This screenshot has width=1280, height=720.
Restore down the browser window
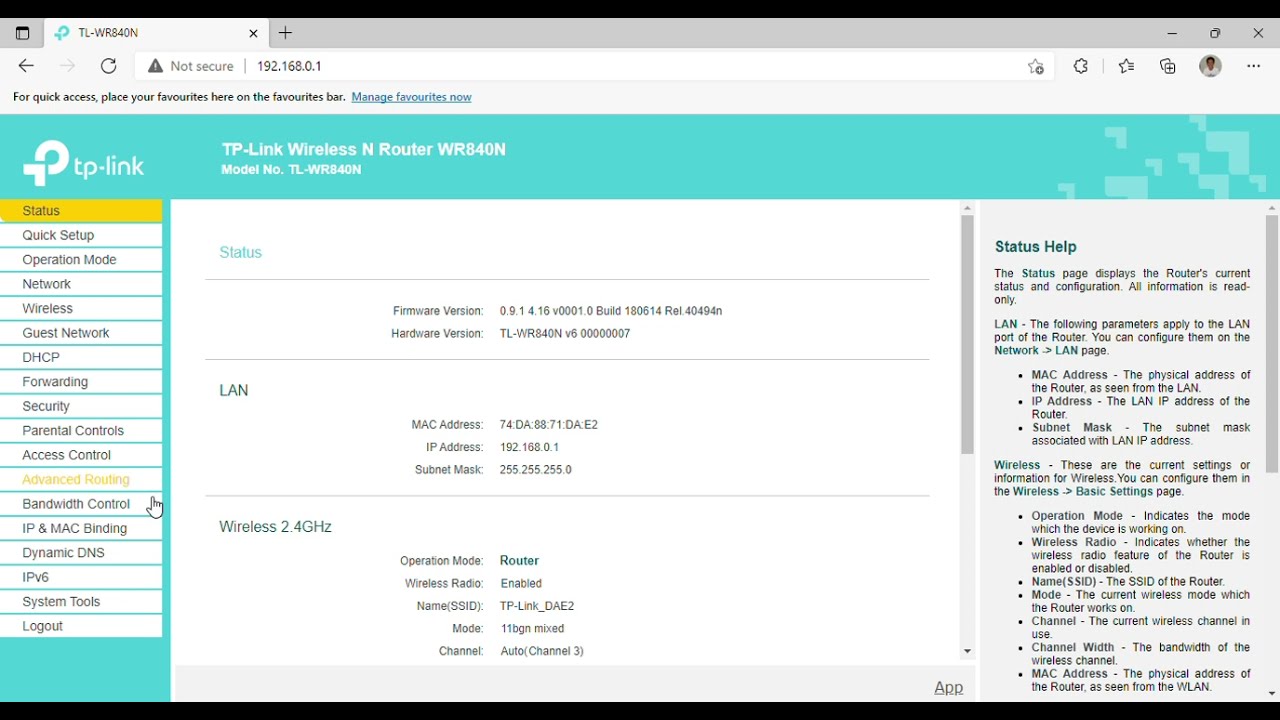[1215, 33]
